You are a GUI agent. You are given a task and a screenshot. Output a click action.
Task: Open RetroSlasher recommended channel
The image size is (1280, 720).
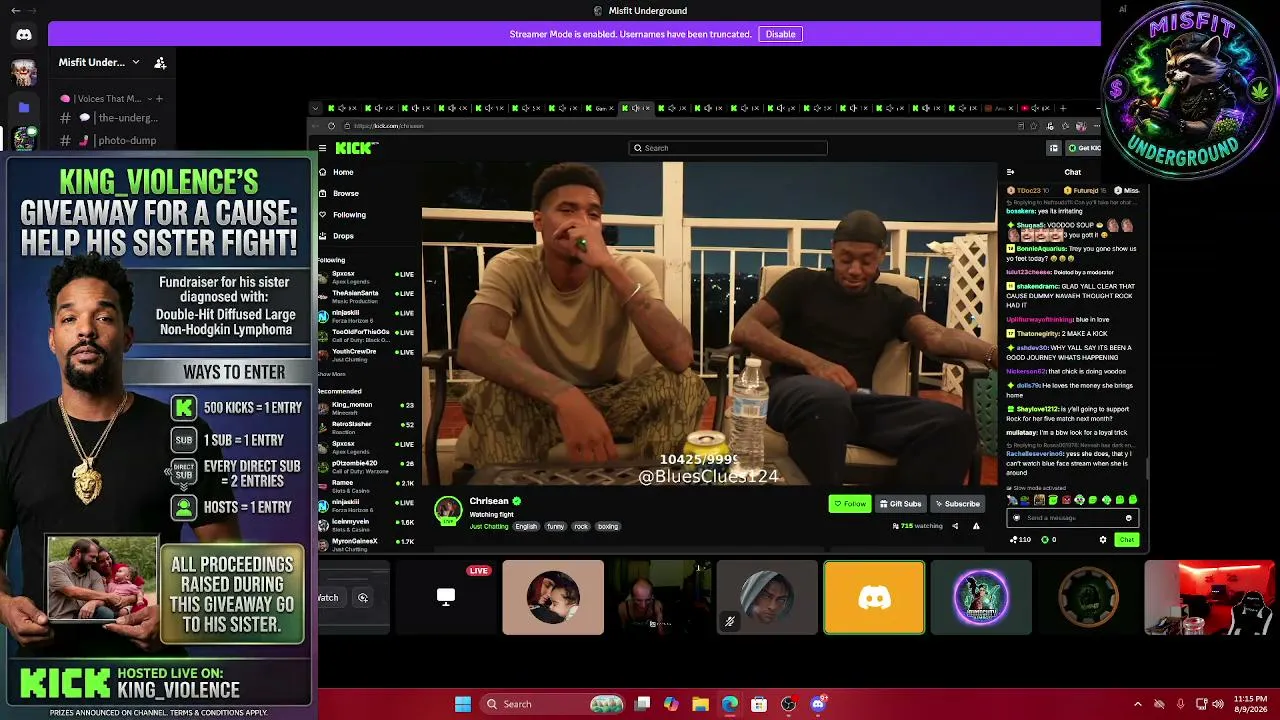point(366,427)
